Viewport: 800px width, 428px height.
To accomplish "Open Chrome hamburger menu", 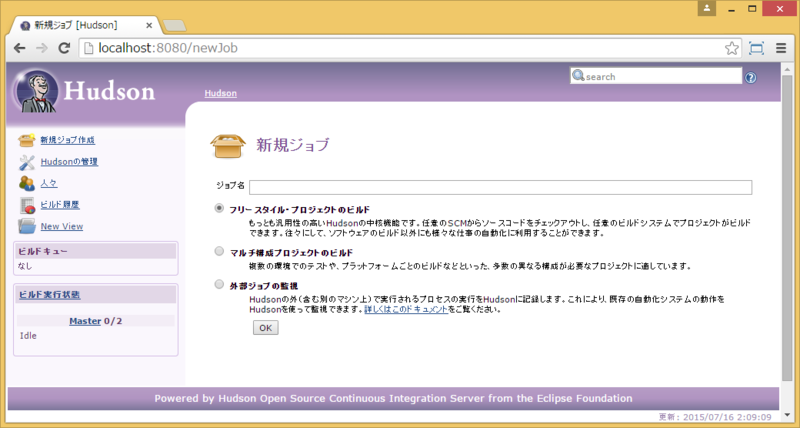I will click(x=781, y=48).
